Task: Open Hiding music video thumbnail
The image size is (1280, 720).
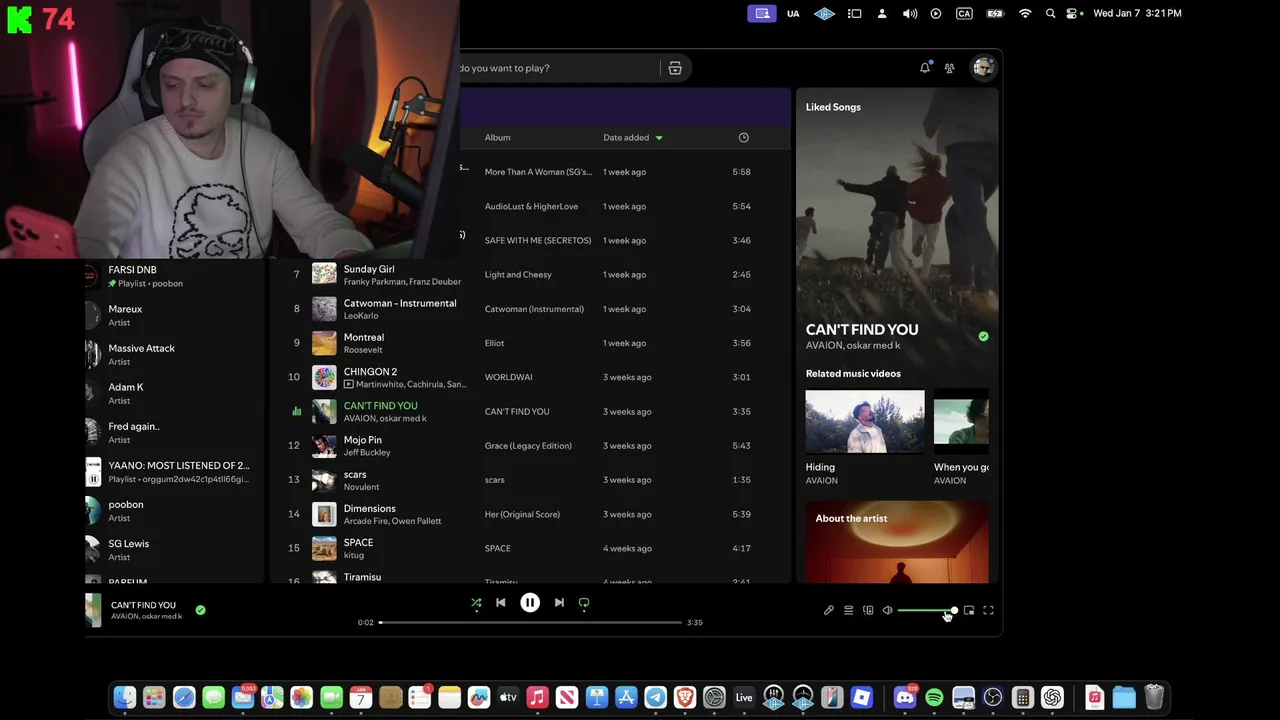Action: [x=865, y=421]
